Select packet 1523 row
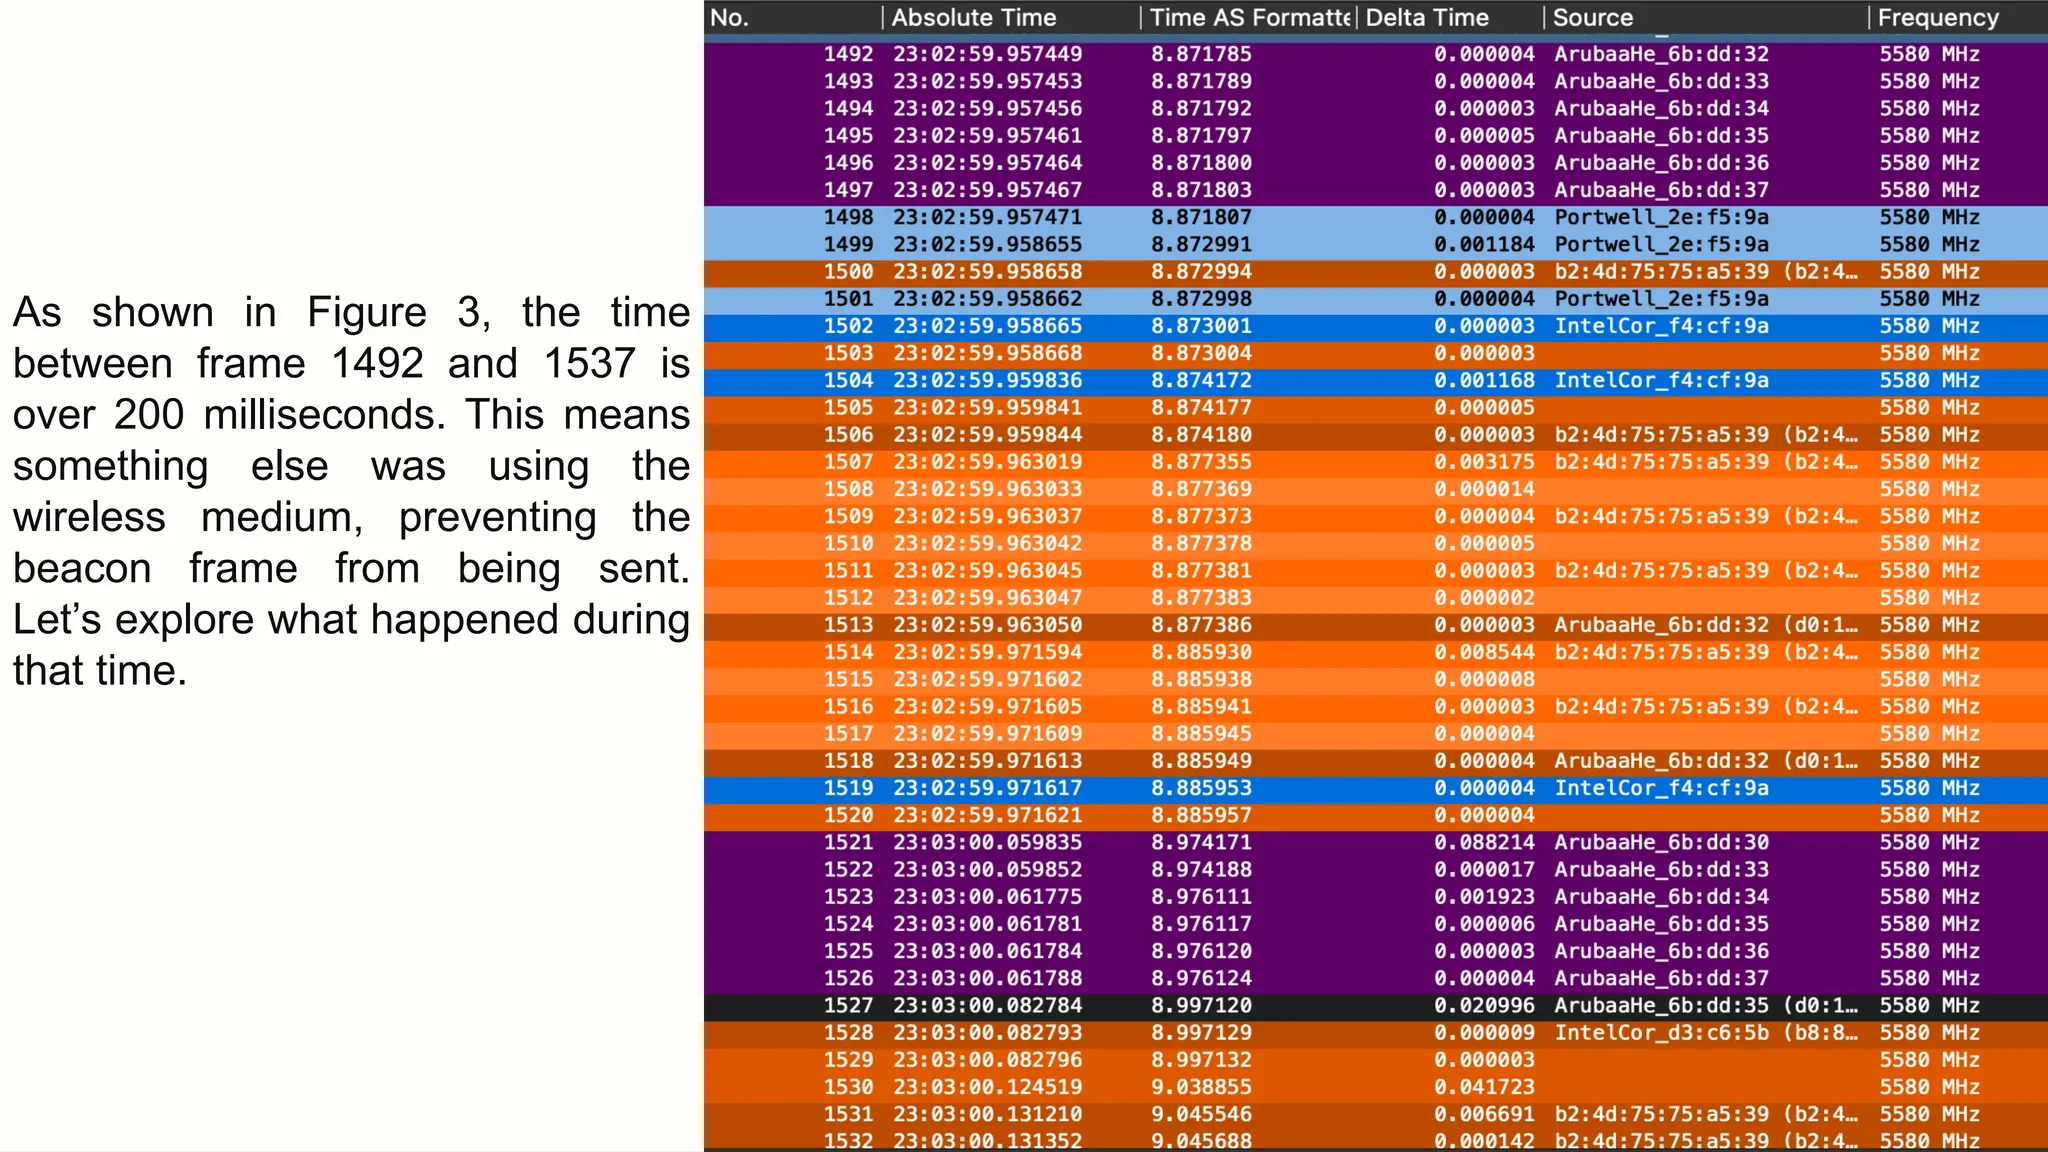 1376,897
